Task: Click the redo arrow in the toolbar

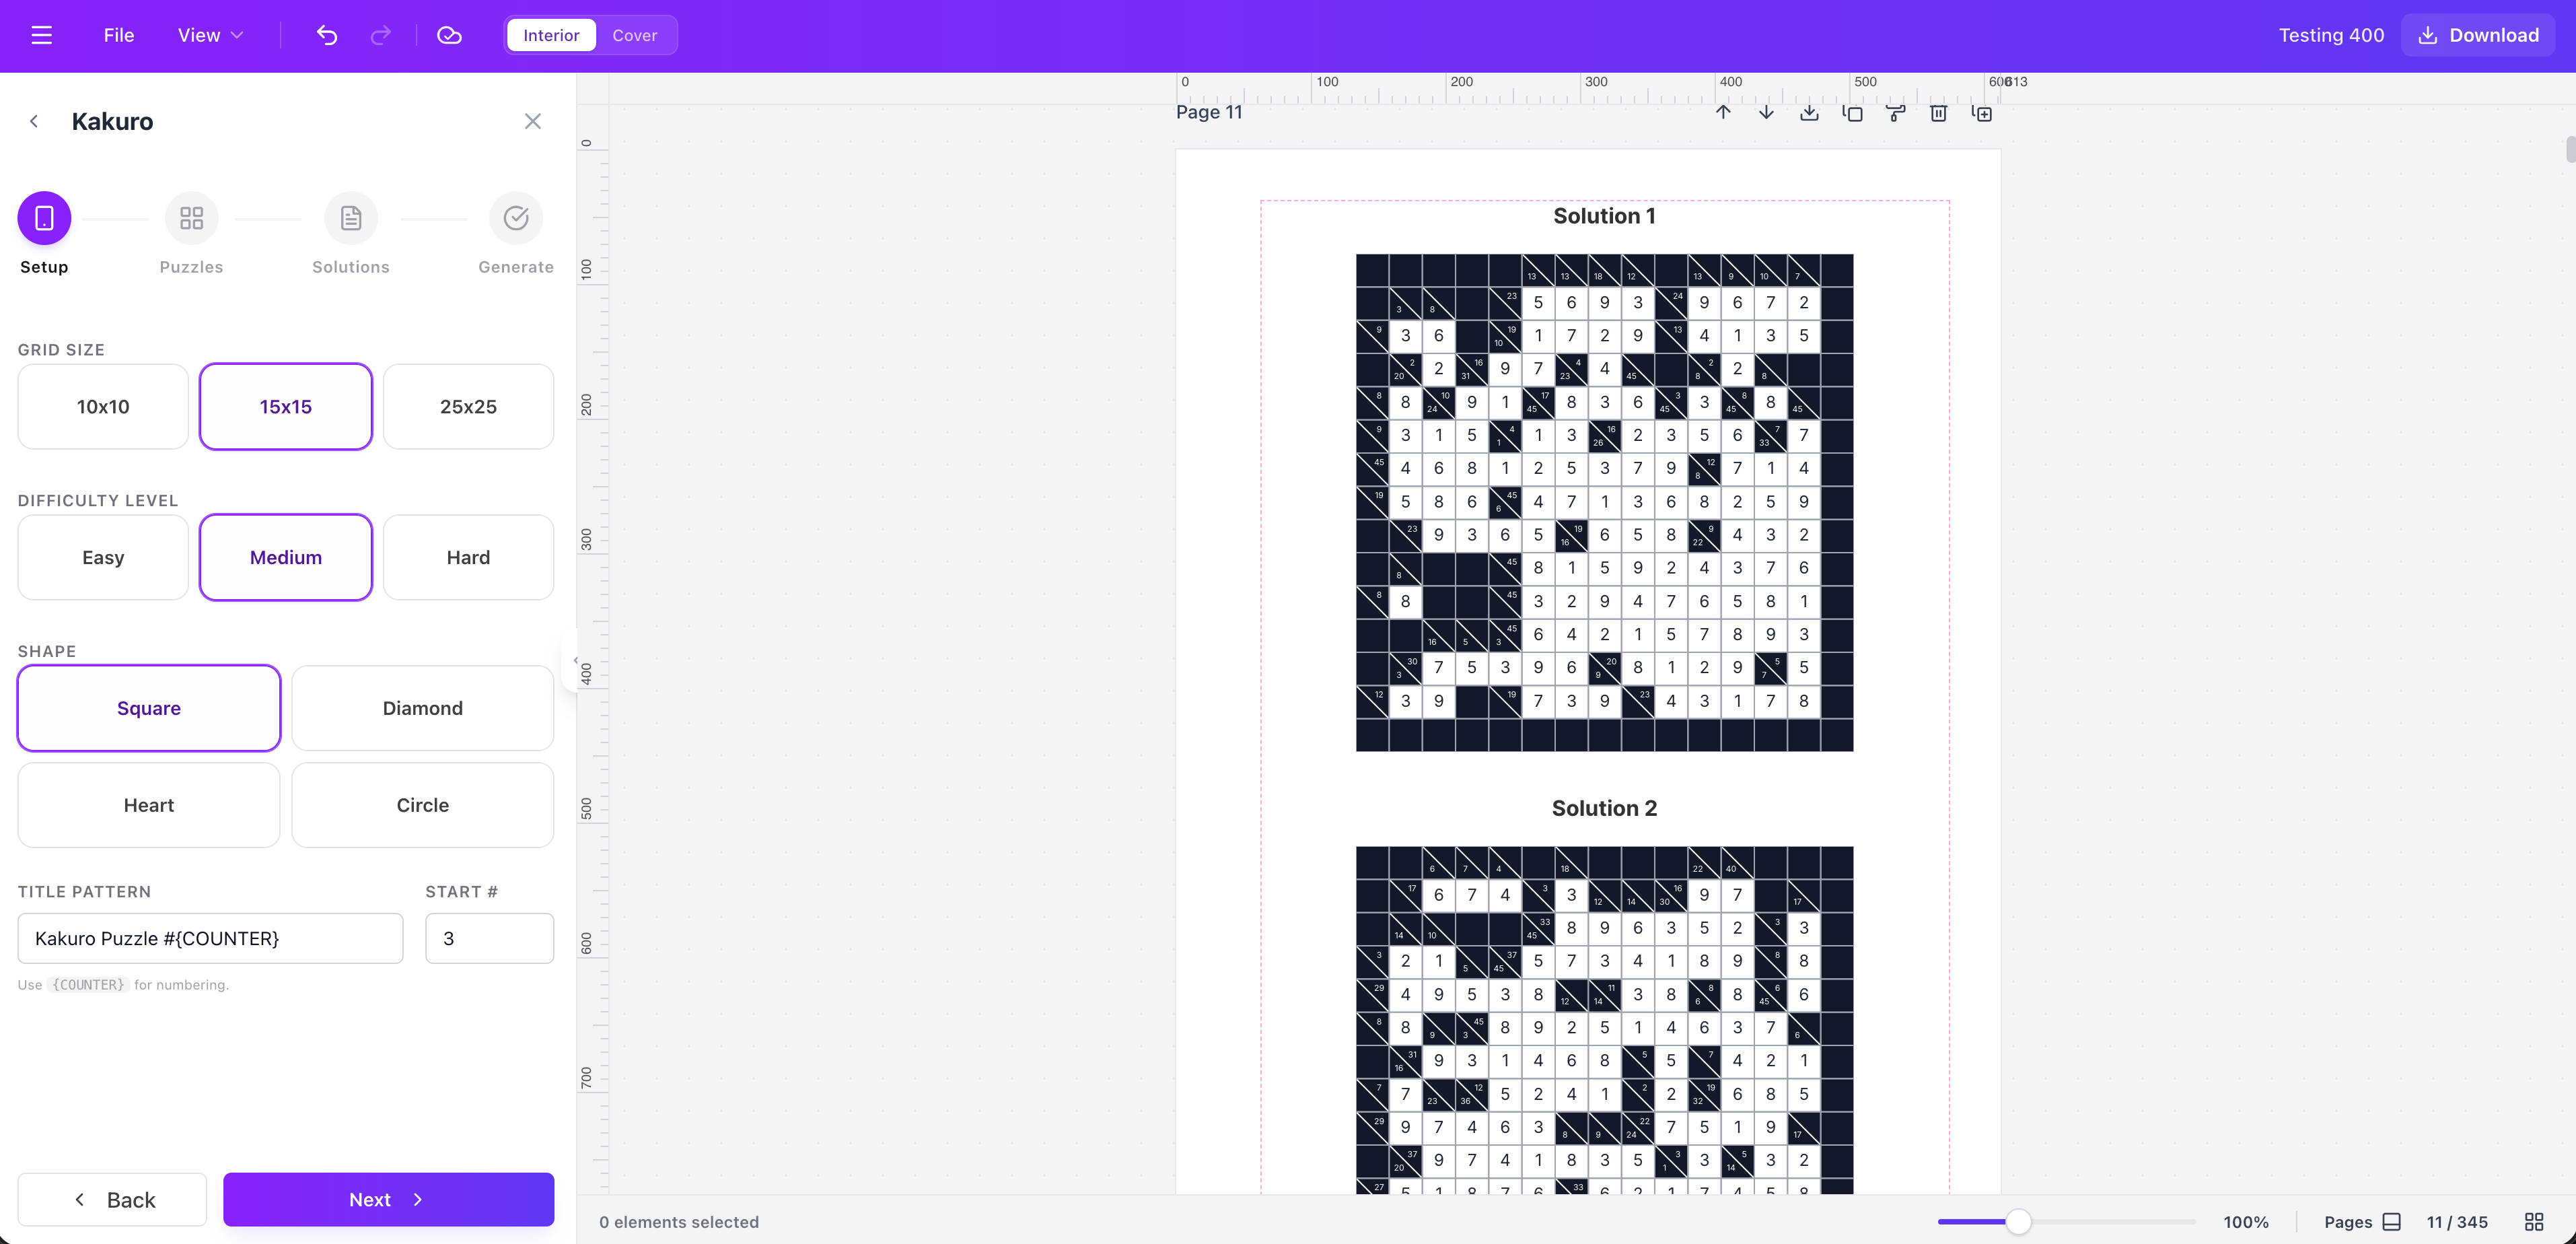Action: tap(380, 35)
